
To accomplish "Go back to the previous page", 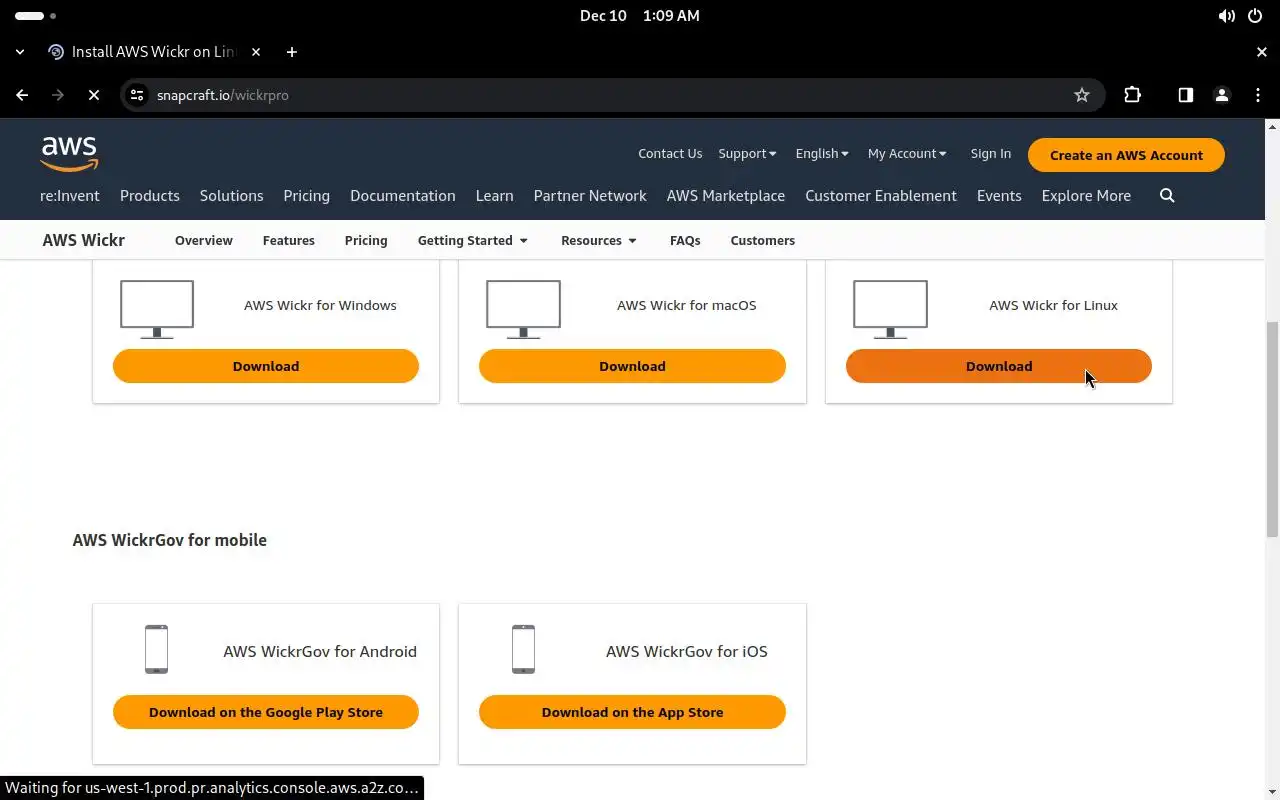I will (22, 95).
